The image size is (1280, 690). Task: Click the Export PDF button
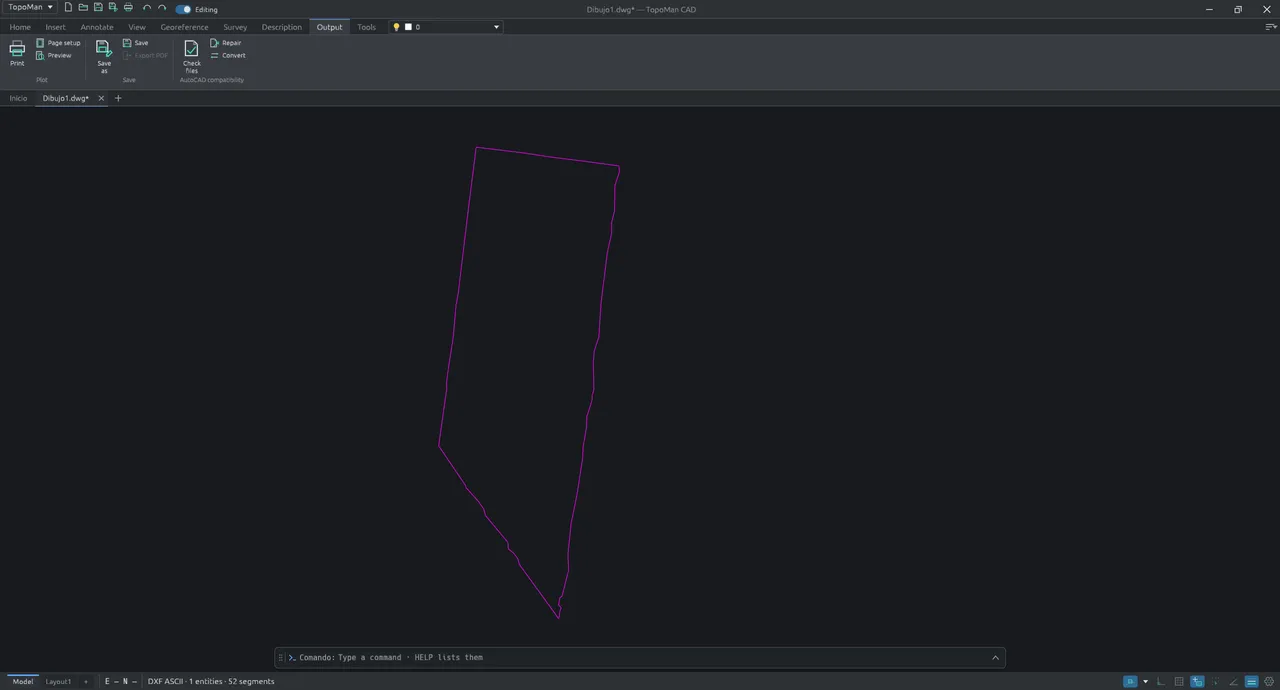(x=145, y=55)
